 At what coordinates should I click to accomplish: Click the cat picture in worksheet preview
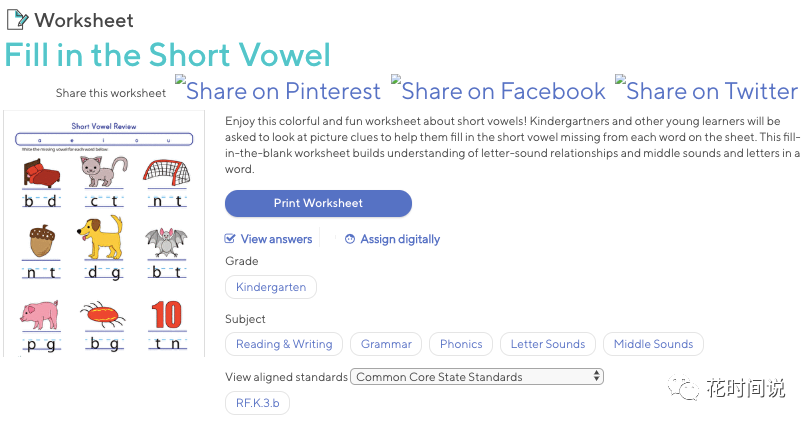point(104,171)
